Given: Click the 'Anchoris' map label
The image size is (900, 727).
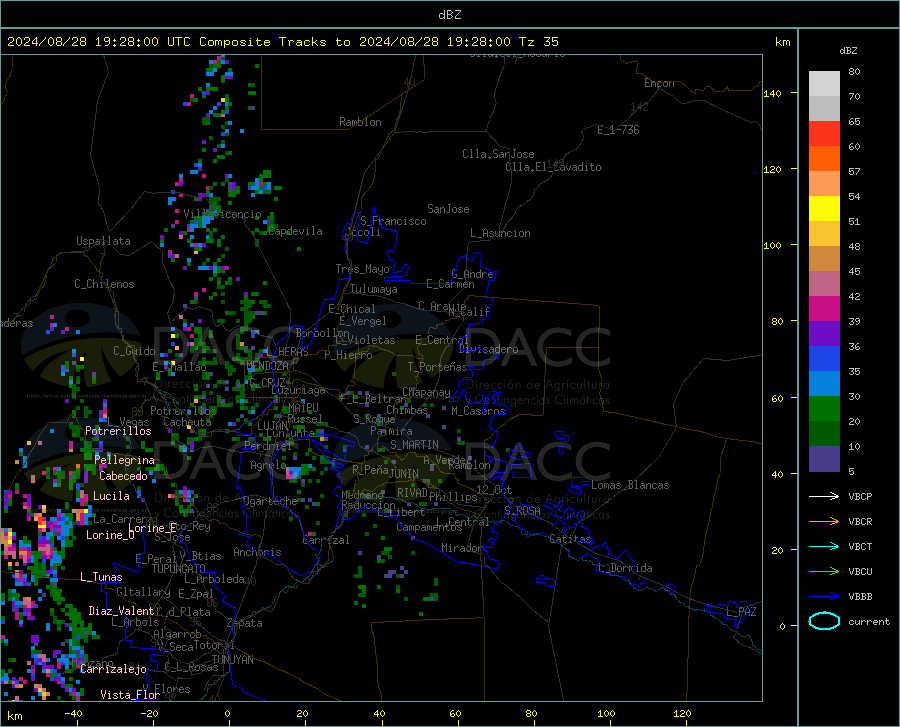Looking at the screenshot, I should click(x=257, y=552).
